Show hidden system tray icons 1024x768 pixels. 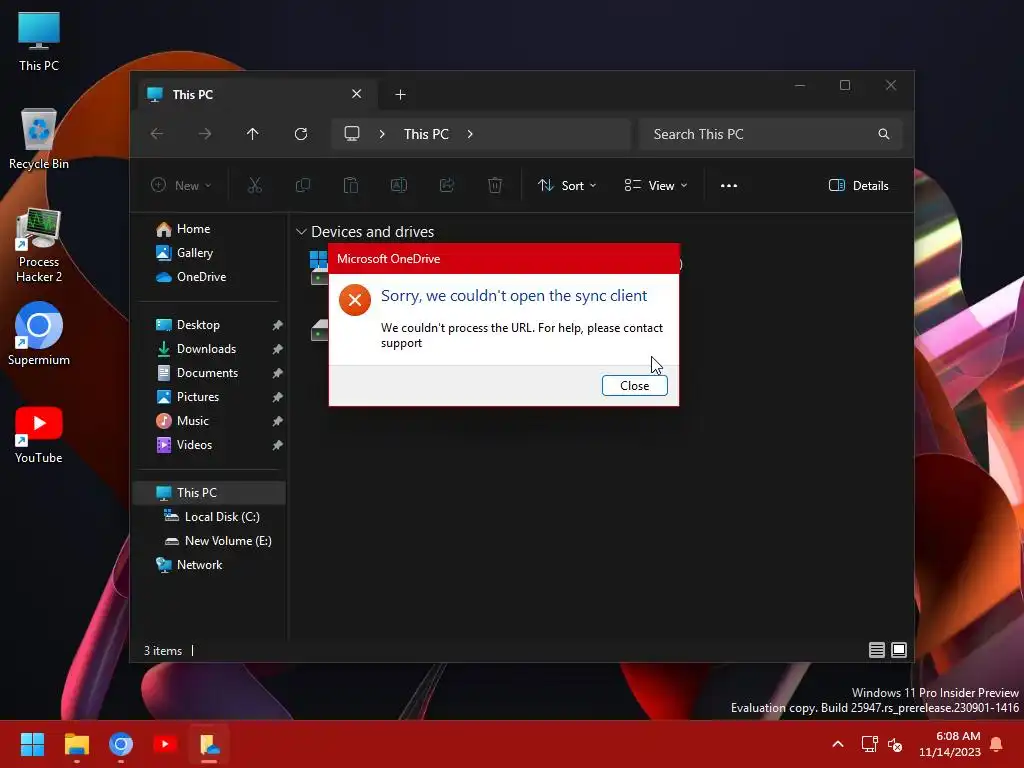[838, 744]
